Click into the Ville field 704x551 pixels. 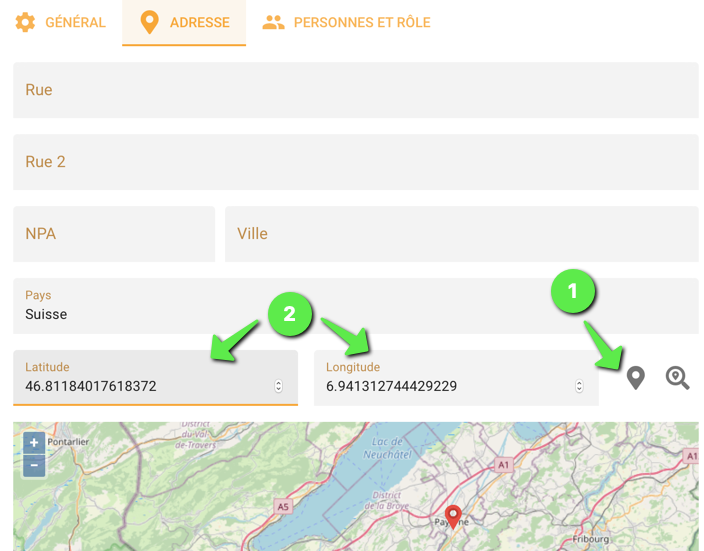tap(461, 234)
